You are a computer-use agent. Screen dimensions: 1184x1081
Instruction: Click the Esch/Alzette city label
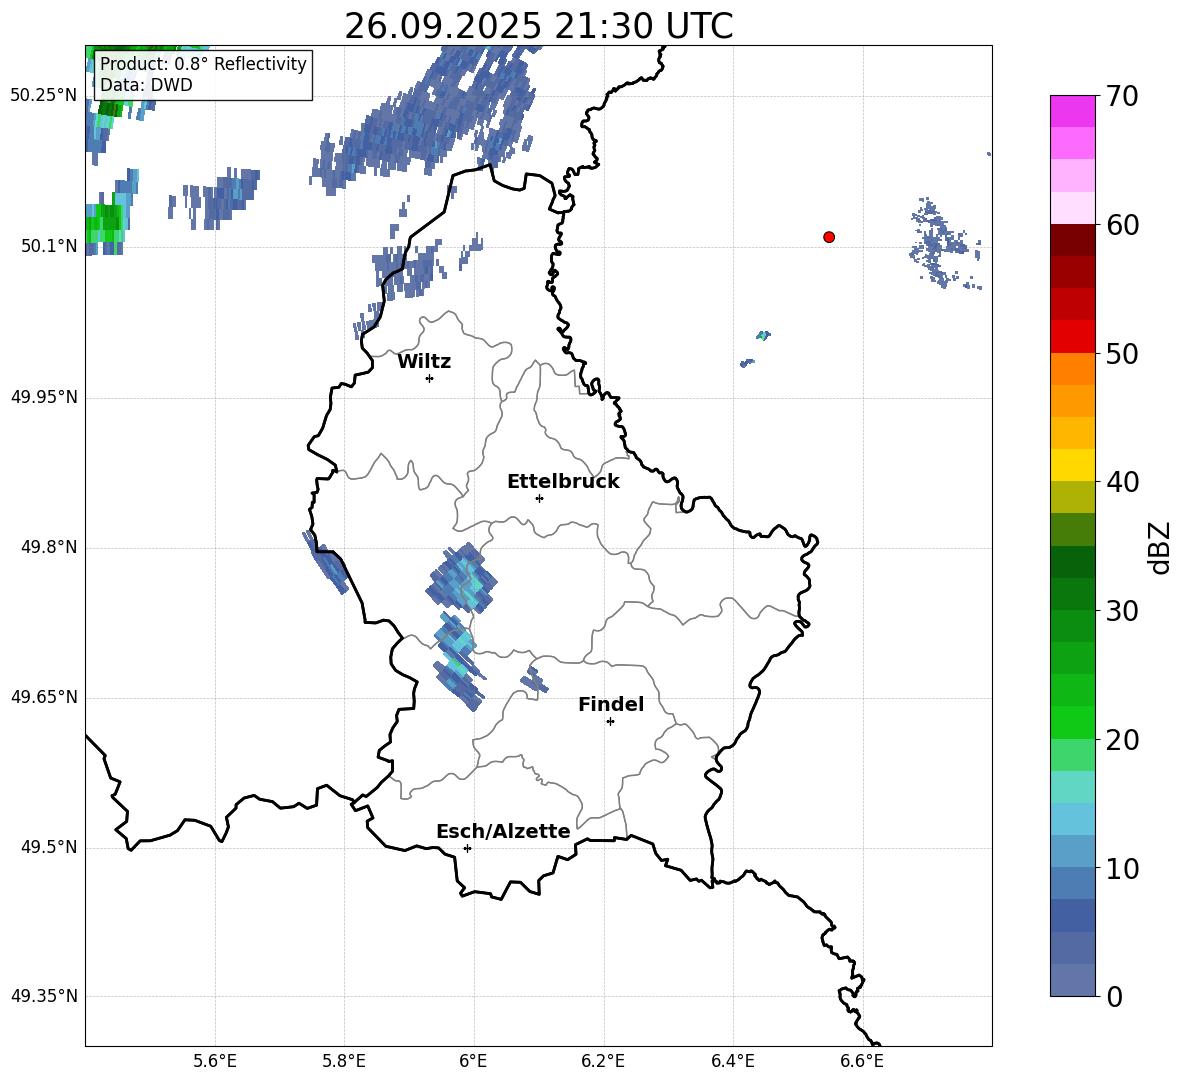point(503,831)
